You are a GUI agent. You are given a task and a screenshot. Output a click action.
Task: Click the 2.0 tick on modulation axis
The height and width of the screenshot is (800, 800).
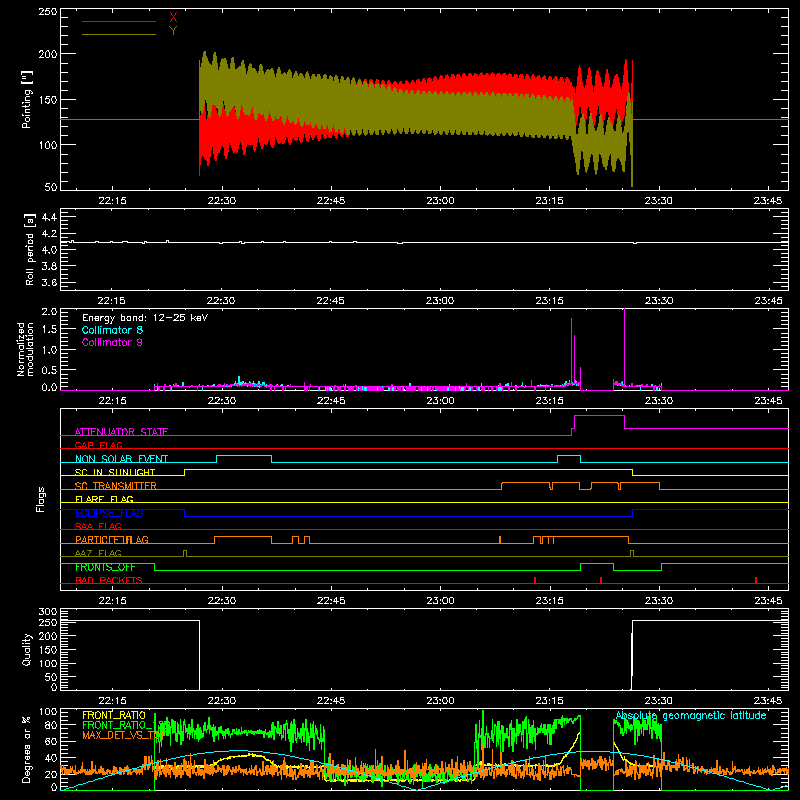[49, 311]
